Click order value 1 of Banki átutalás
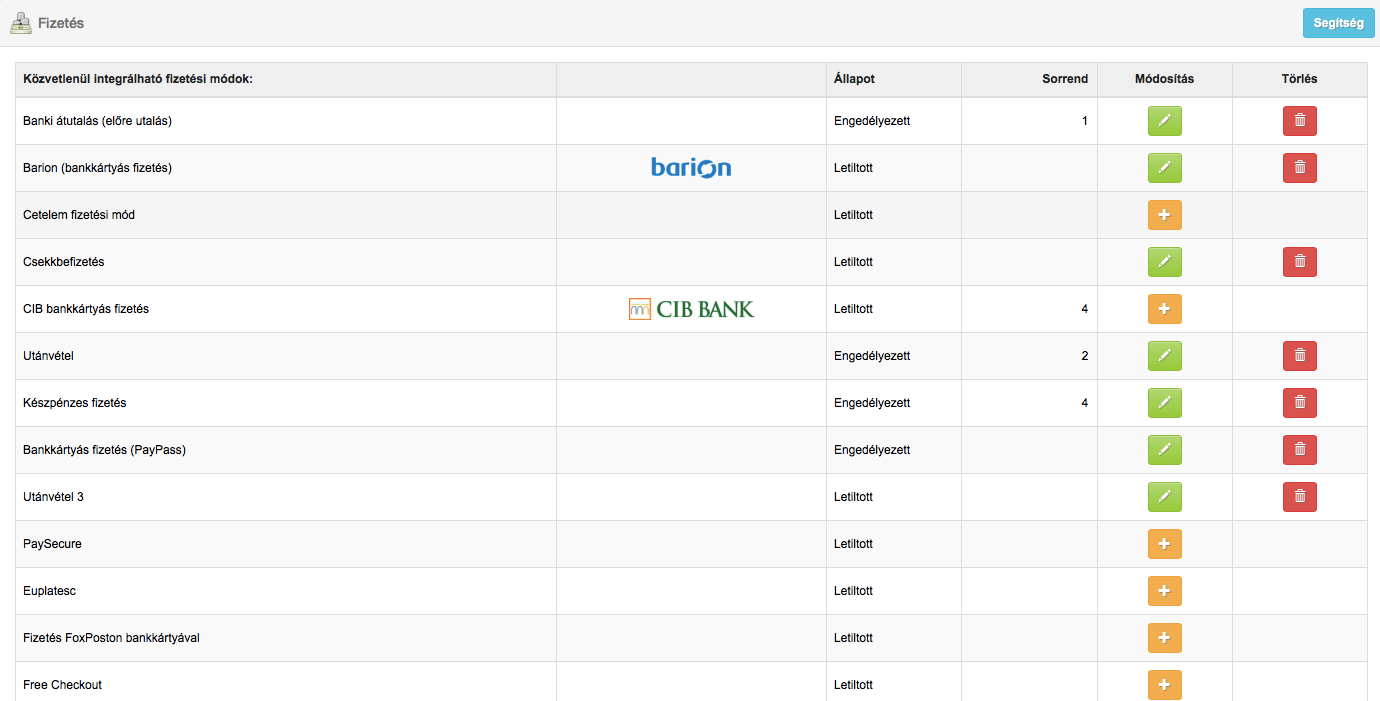 coord(1084,121)
